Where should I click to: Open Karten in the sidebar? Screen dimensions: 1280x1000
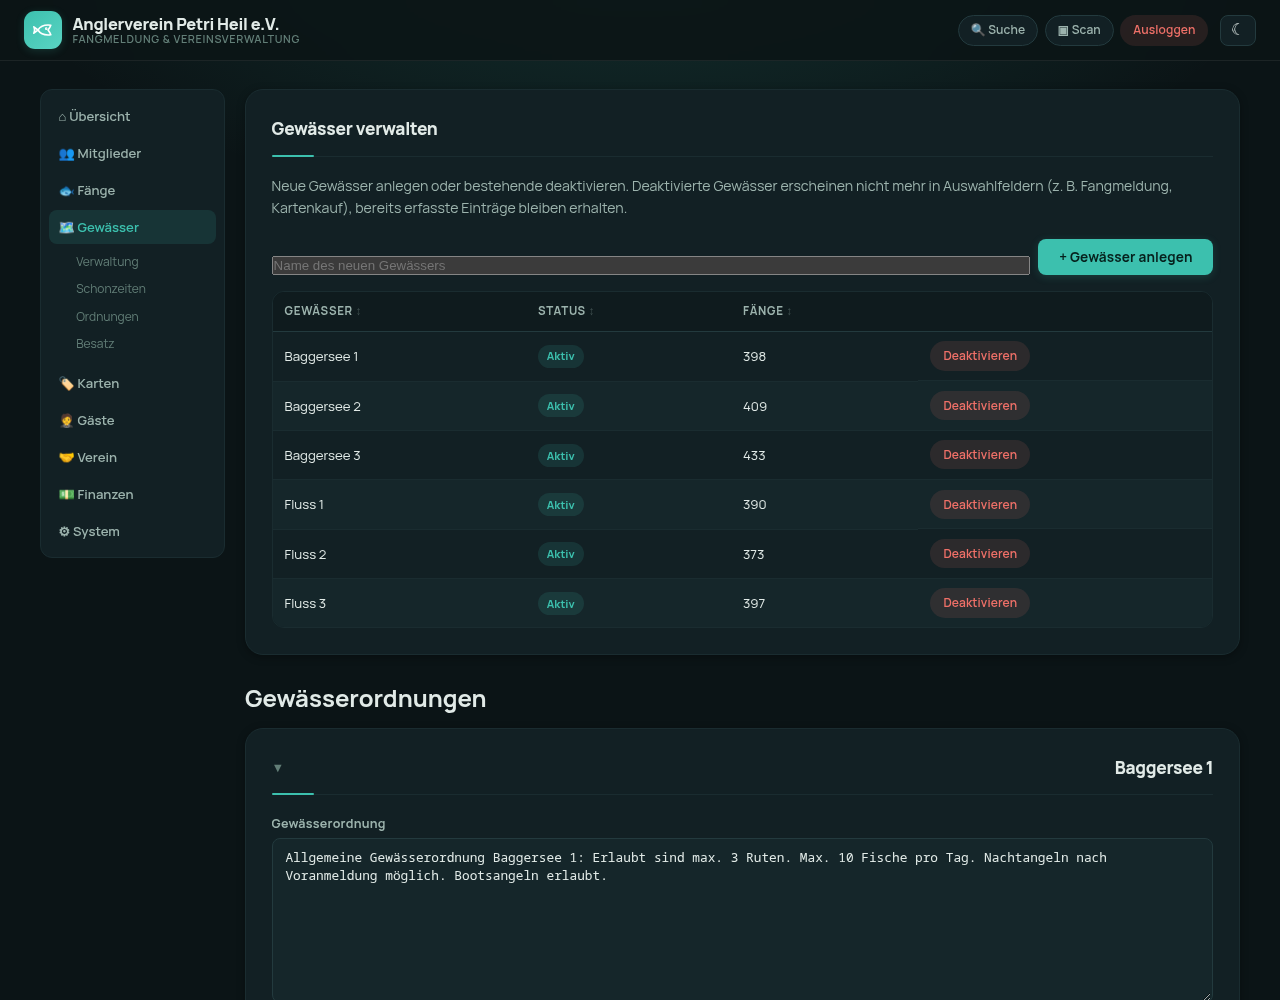(132, 383)
